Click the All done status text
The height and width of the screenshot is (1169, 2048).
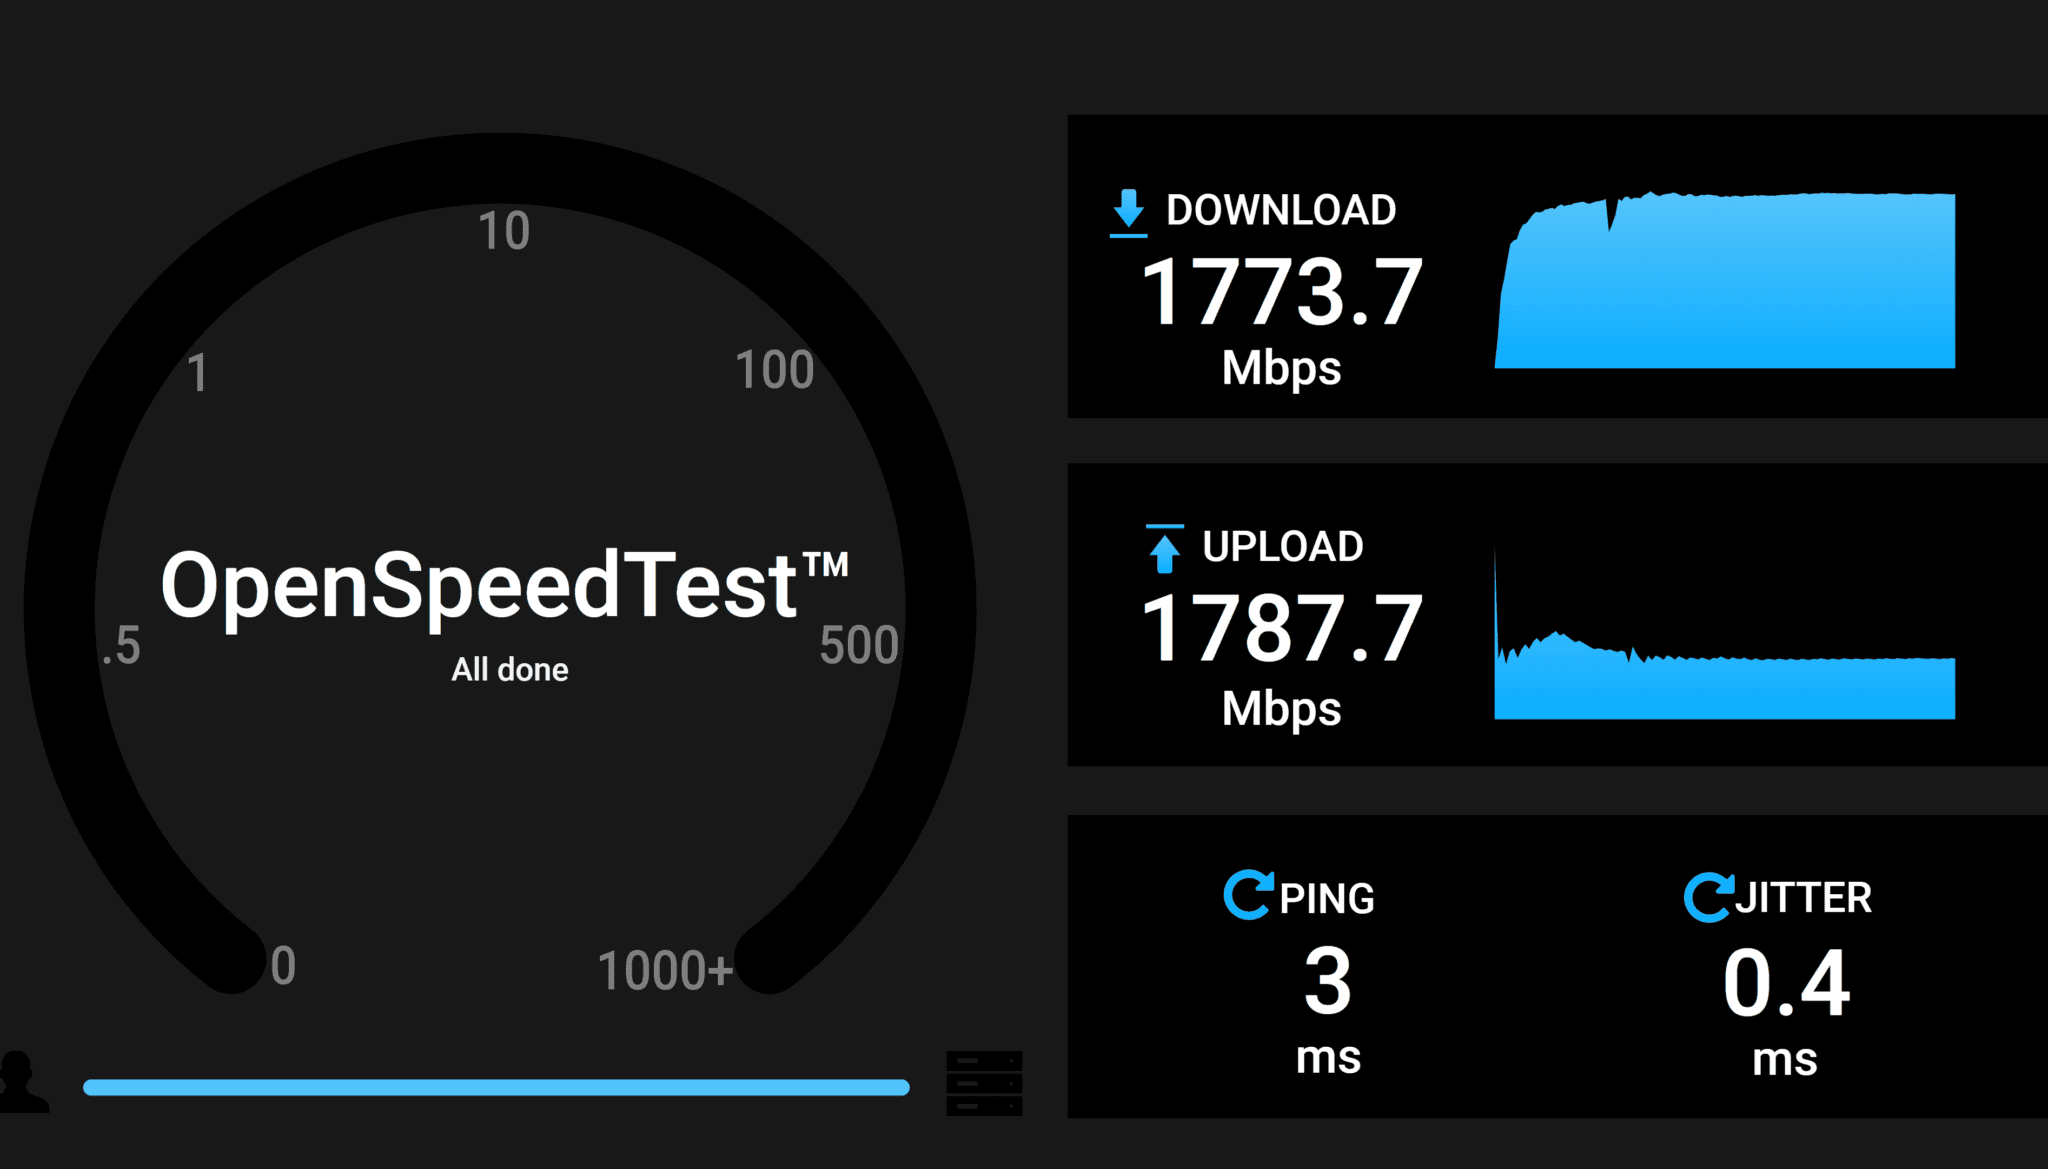pyautogui.click(x=510, y=669)
